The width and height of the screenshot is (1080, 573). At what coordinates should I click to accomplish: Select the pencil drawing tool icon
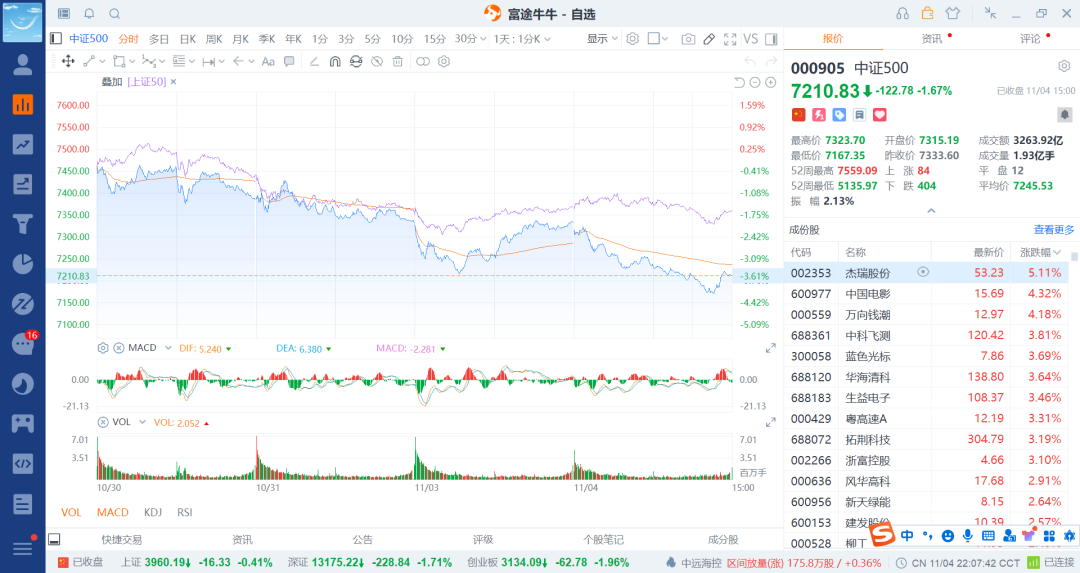(709, 39)
